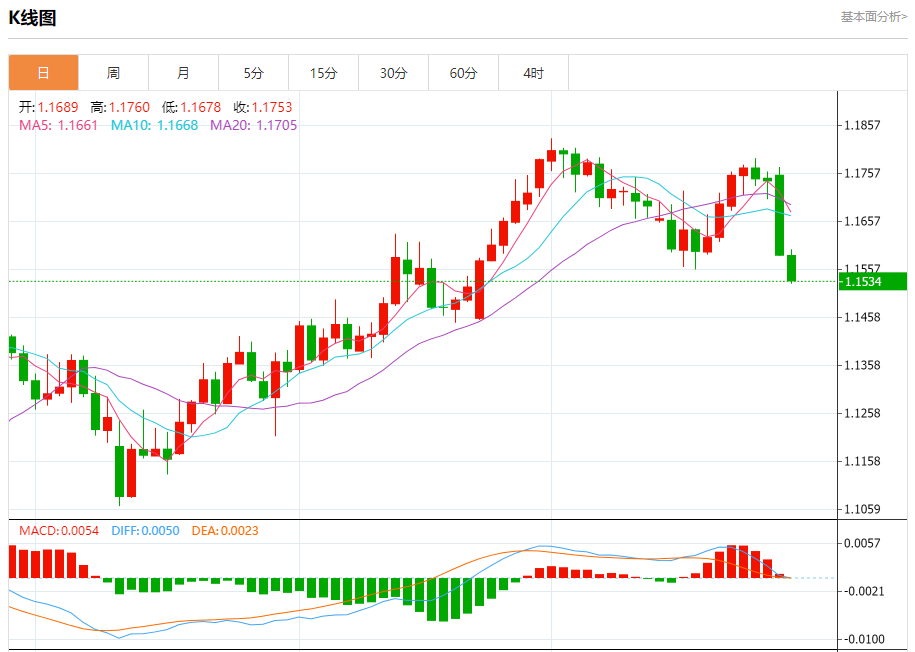The height and width of the screenshot is (652, 915).
Task: Click the MA5 indicator label
Action: coord(58,125)
